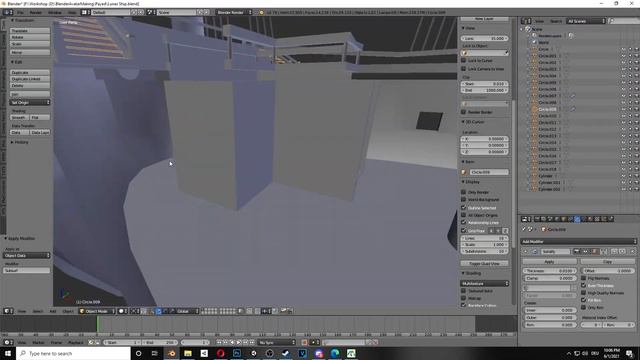Viewport: 640px width, 360px height.
Task: Open File Explorer from the taskbar
Action: pyautogui.click(x=188, y=353)
